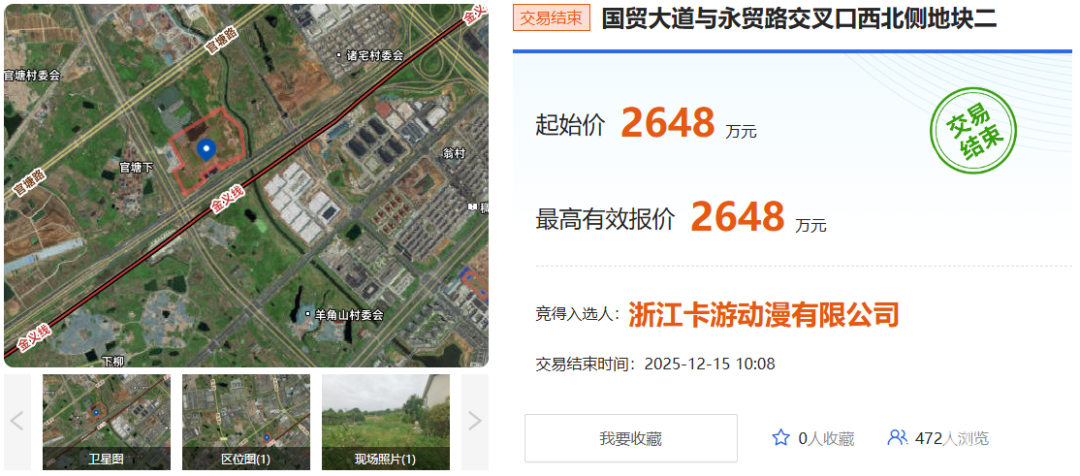The height and width of the screenshot is (476, 1080).
Task: Click the 交易结束 status tag
Action: 552,19
